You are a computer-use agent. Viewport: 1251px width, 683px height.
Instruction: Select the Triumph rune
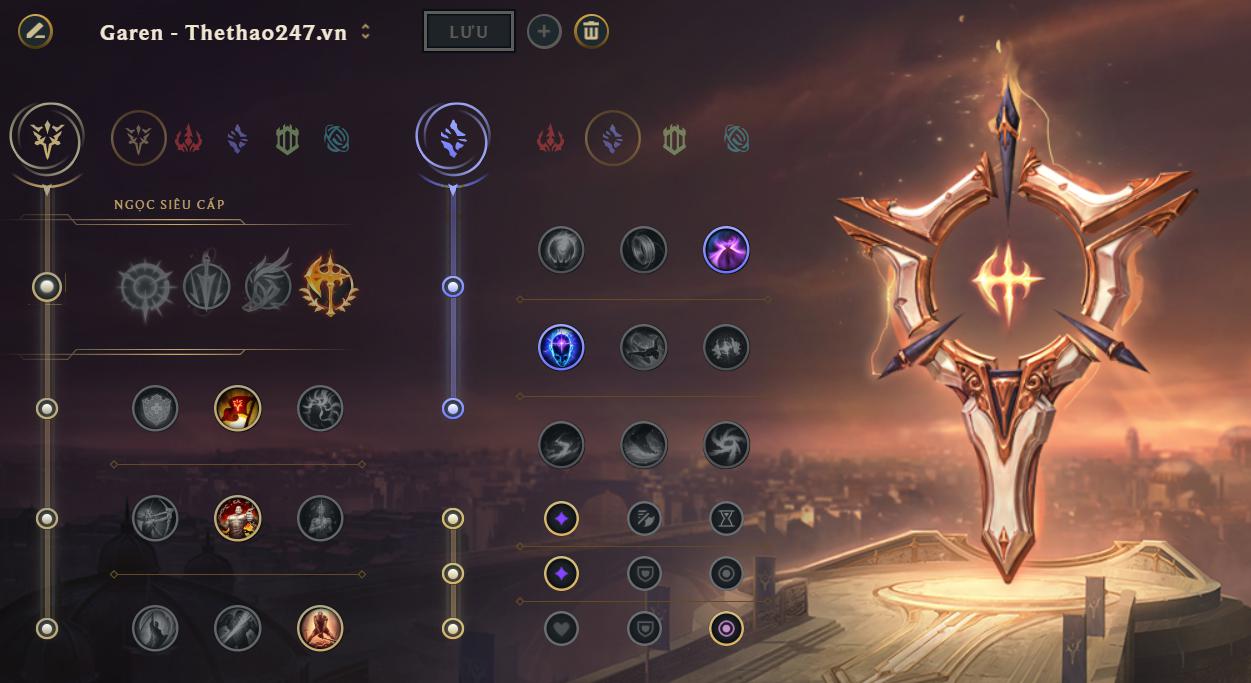click(238, 408)
